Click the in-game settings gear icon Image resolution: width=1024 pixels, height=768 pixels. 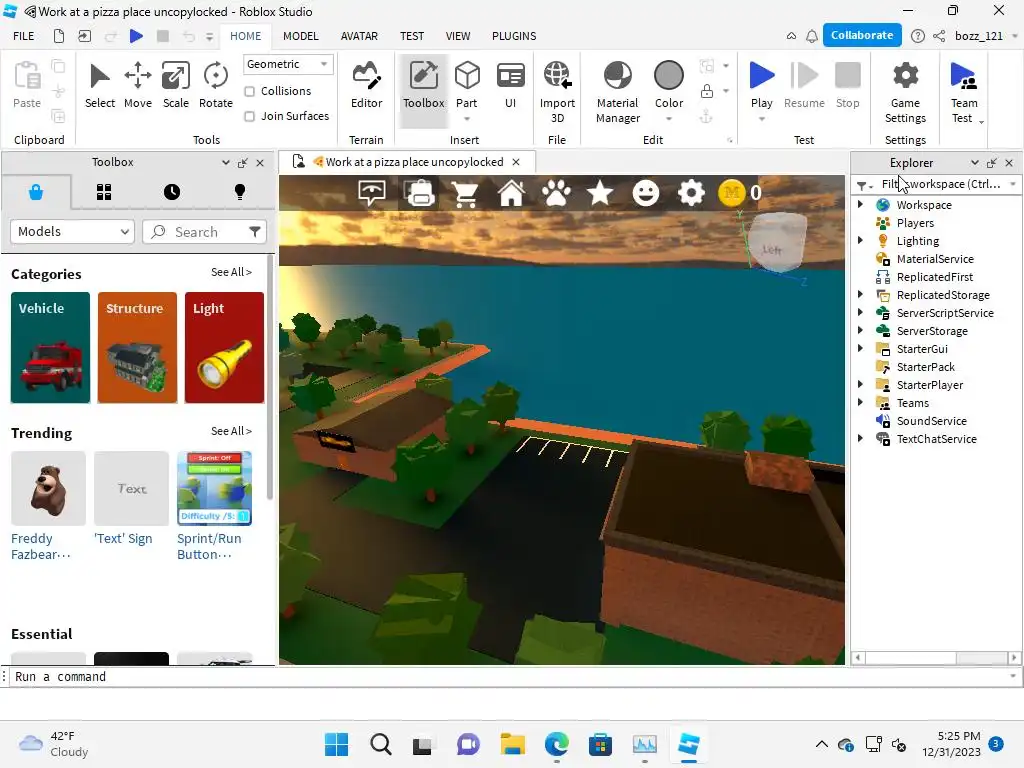[x=691, y=193]
